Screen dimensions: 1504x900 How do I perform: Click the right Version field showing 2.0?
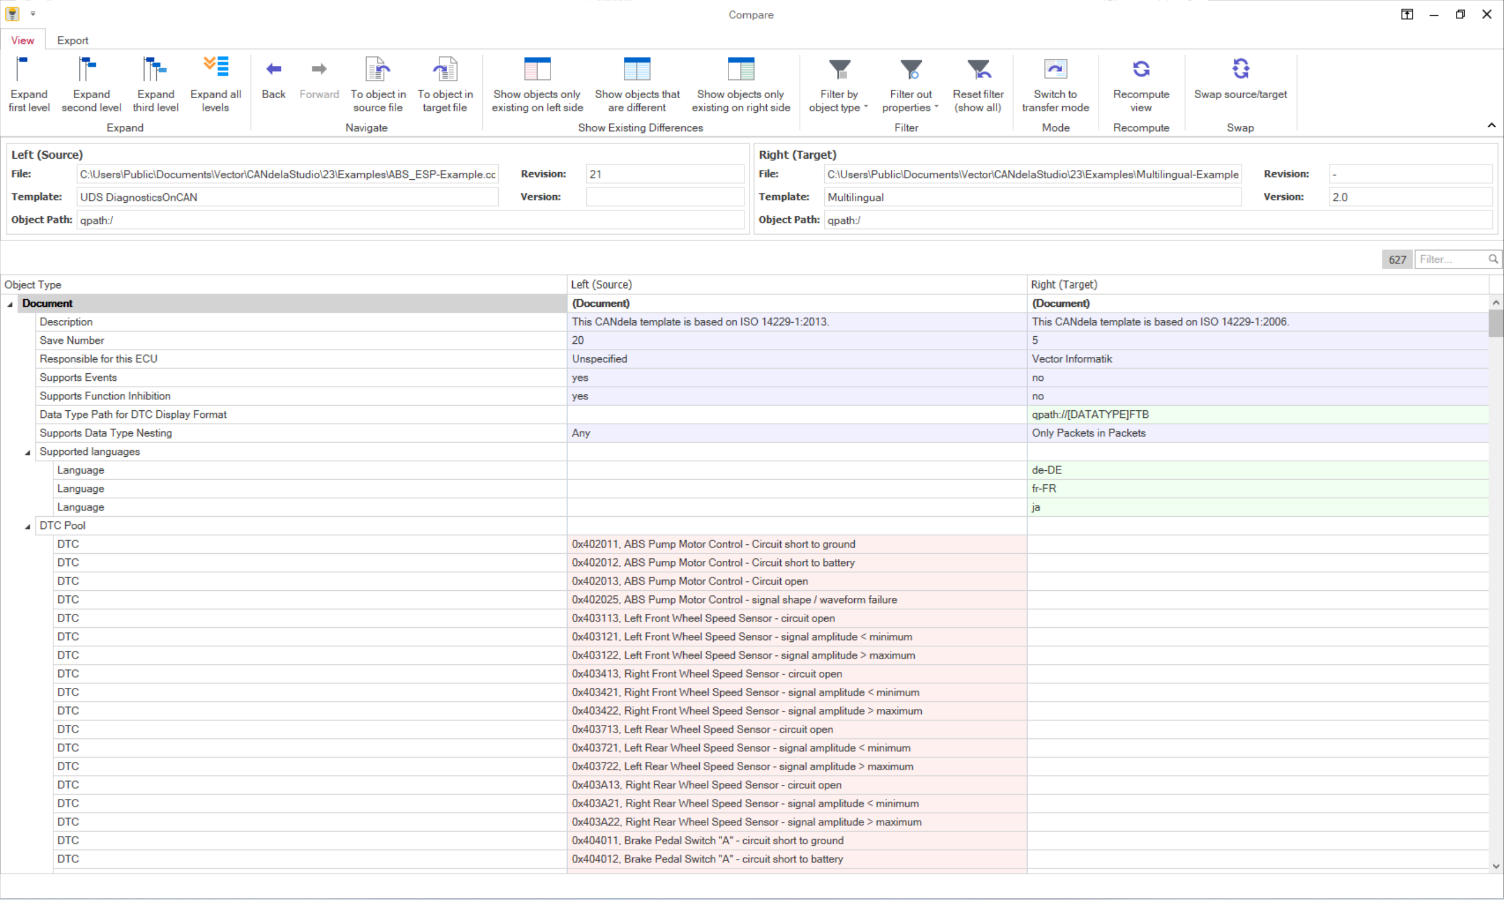click(x=1410, y=197)
